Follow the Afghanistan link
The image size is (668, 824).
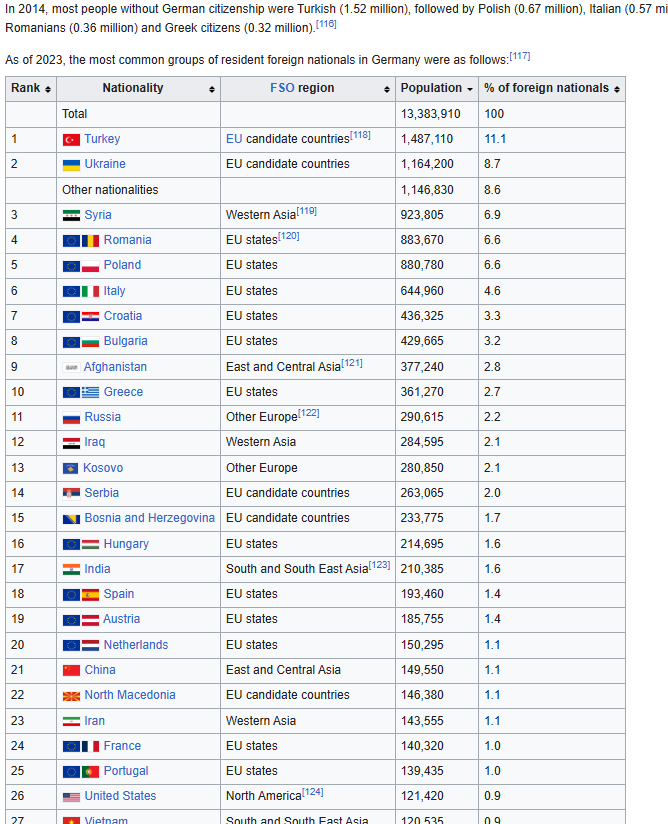point(115,367)
